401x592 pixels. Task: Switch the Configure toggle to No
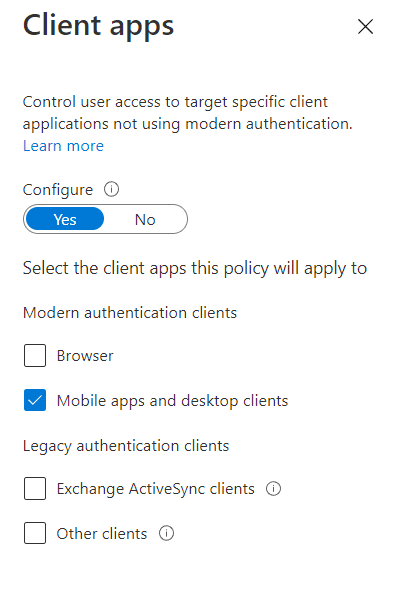pos(145,219)
